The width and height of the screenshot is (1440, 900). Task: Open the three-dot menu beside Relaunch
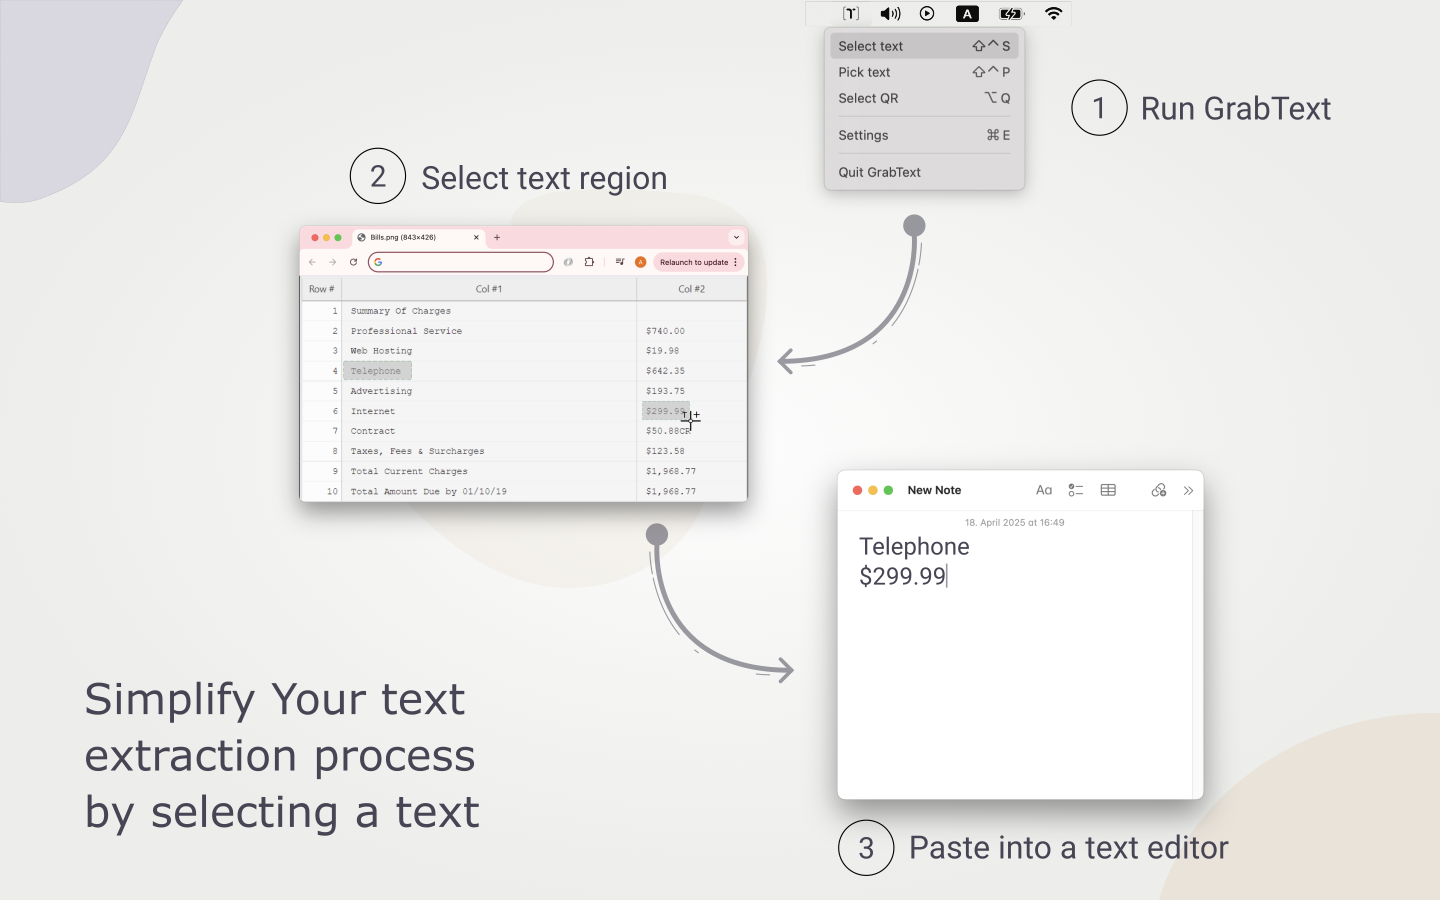click(x=736, y=262)
